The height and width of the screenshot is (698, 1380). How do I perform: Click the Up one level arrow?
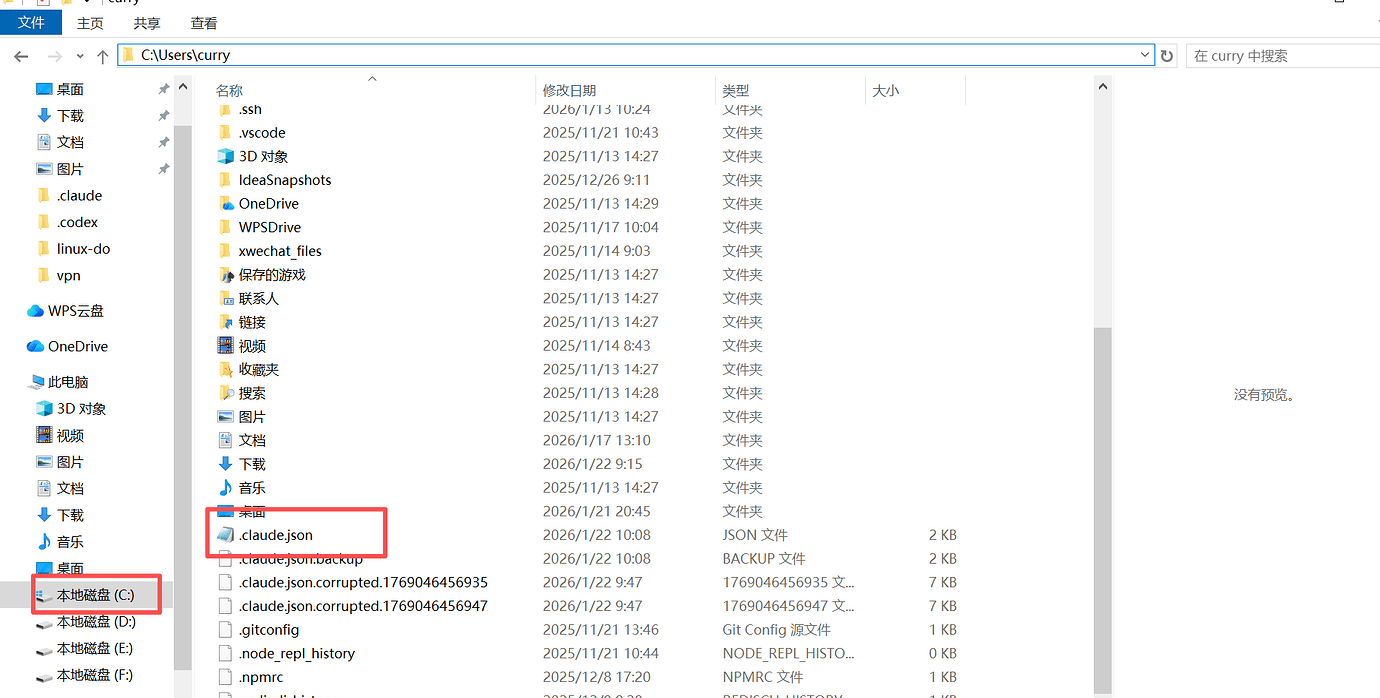tap(102, 56)
